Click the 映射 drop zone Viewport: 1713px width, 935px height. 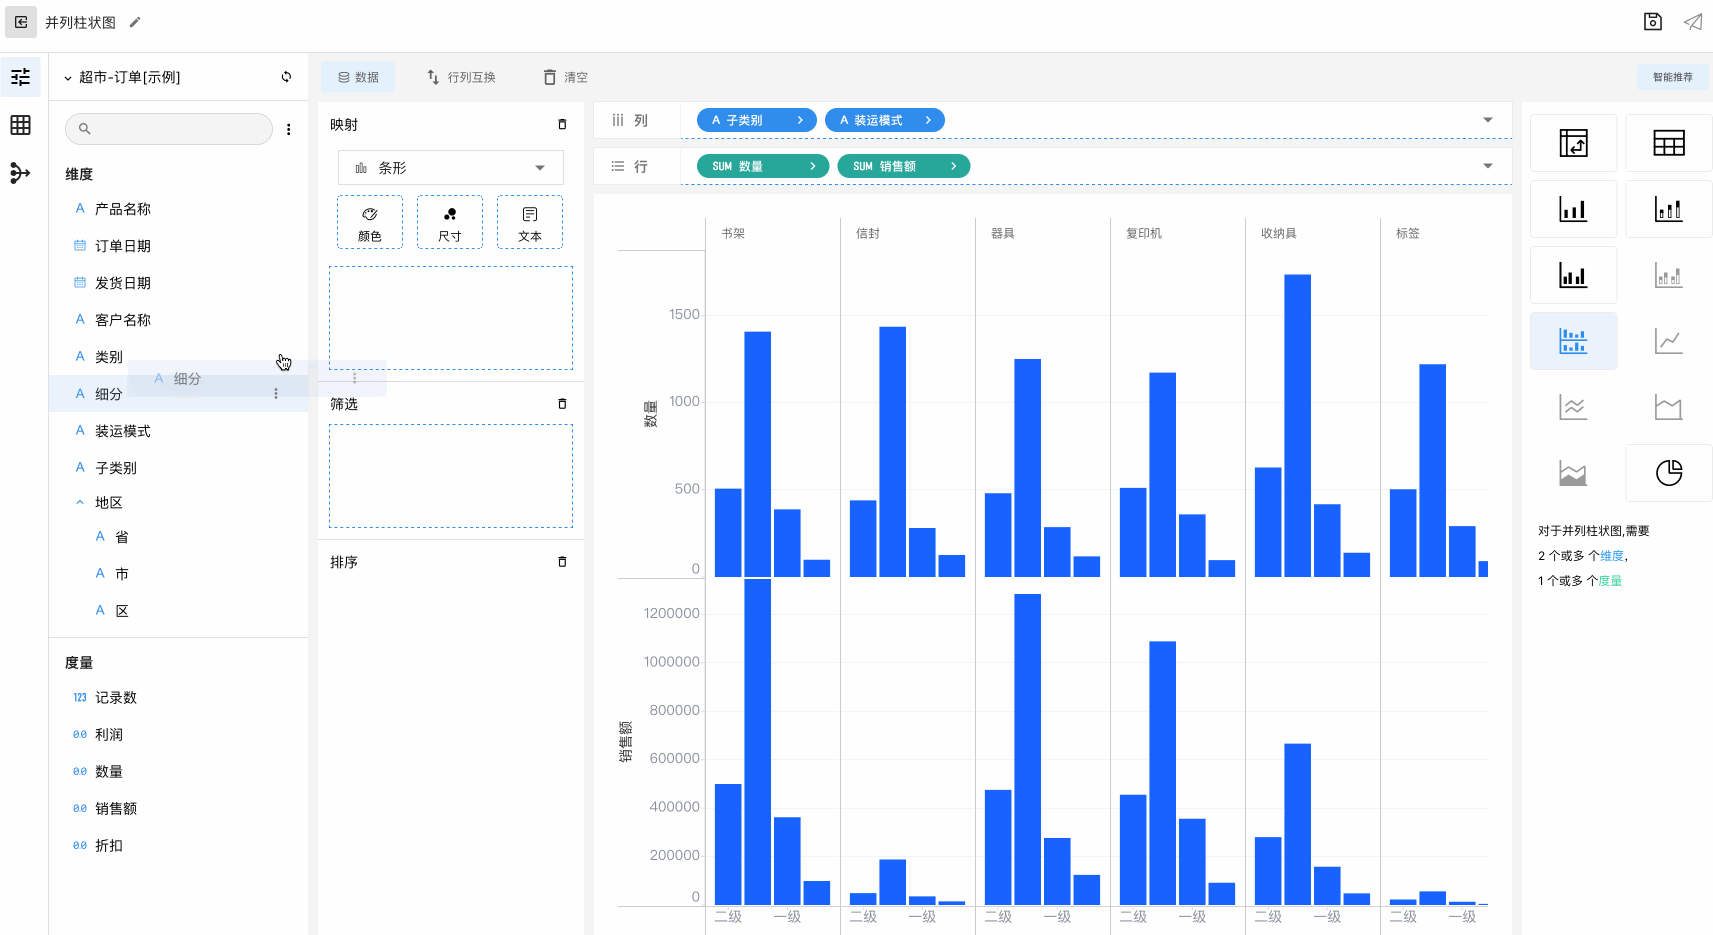tap(451, 318)
